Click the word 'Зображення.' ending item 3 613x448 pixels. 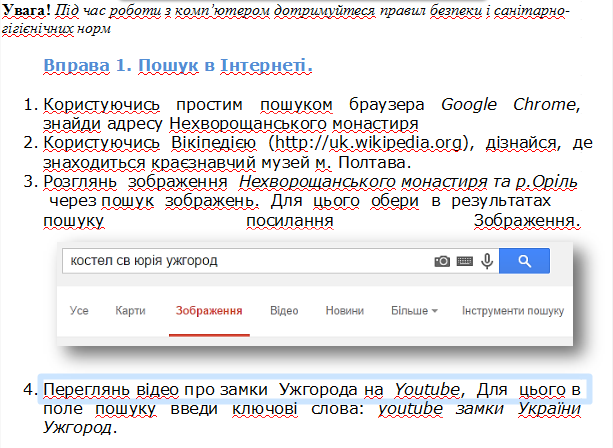pyautogui.click(x=527, y=221)
